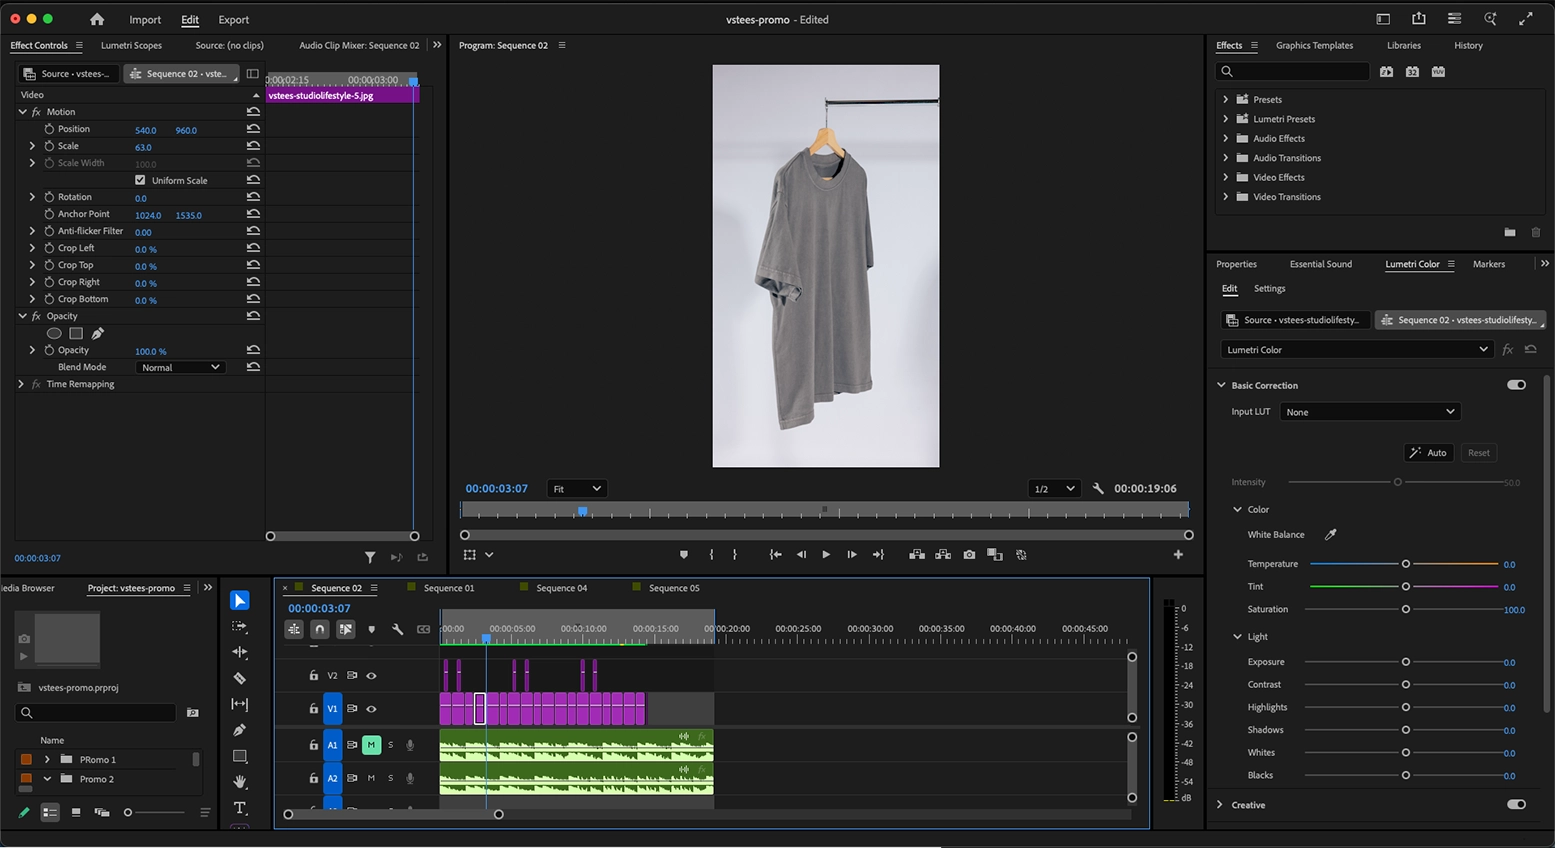Click the White Balance eyedropper
Screen dimensions: 1555x848
1331,535
